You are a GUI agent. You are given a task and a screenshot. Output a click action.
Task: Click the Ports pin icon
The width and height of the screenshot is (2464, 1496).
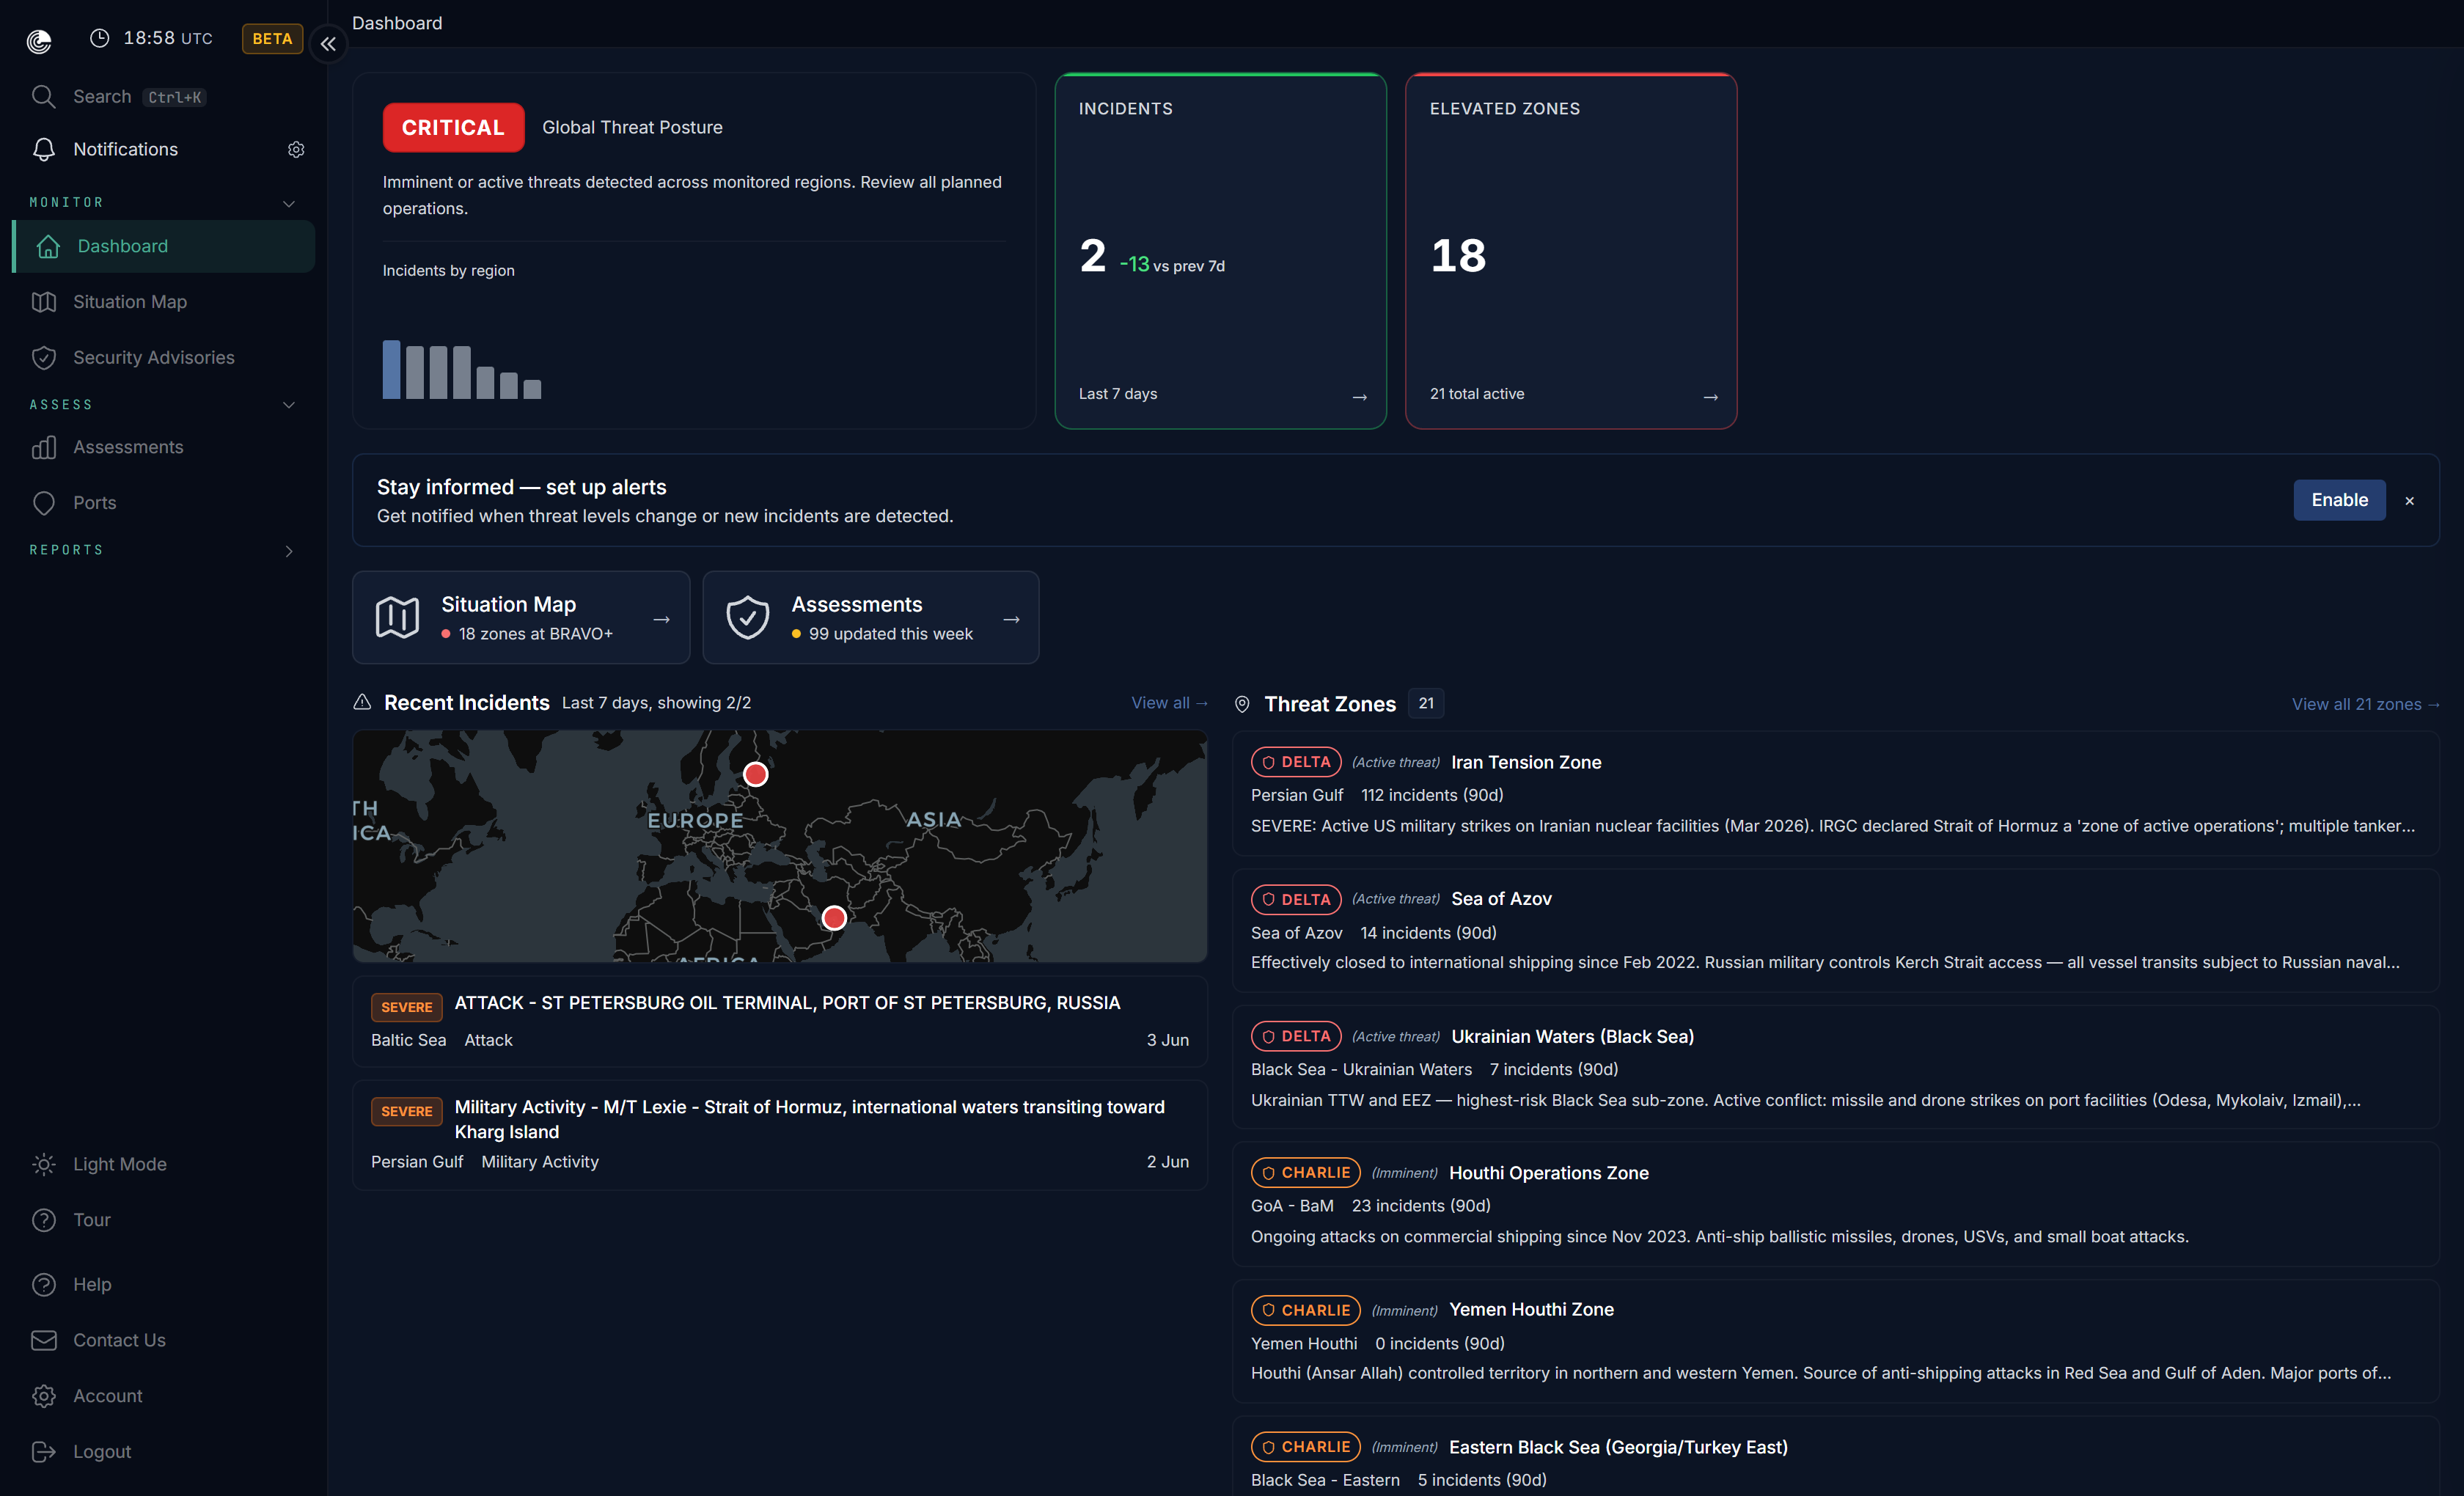44,503
